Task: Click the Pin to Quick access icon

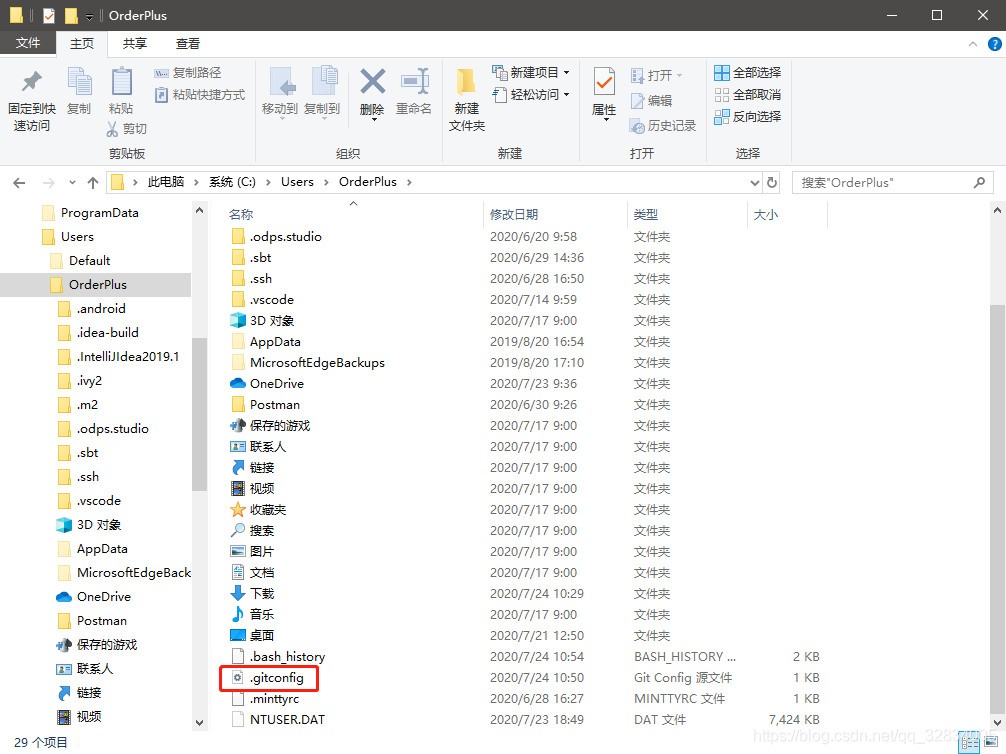Action: point(31,81)
